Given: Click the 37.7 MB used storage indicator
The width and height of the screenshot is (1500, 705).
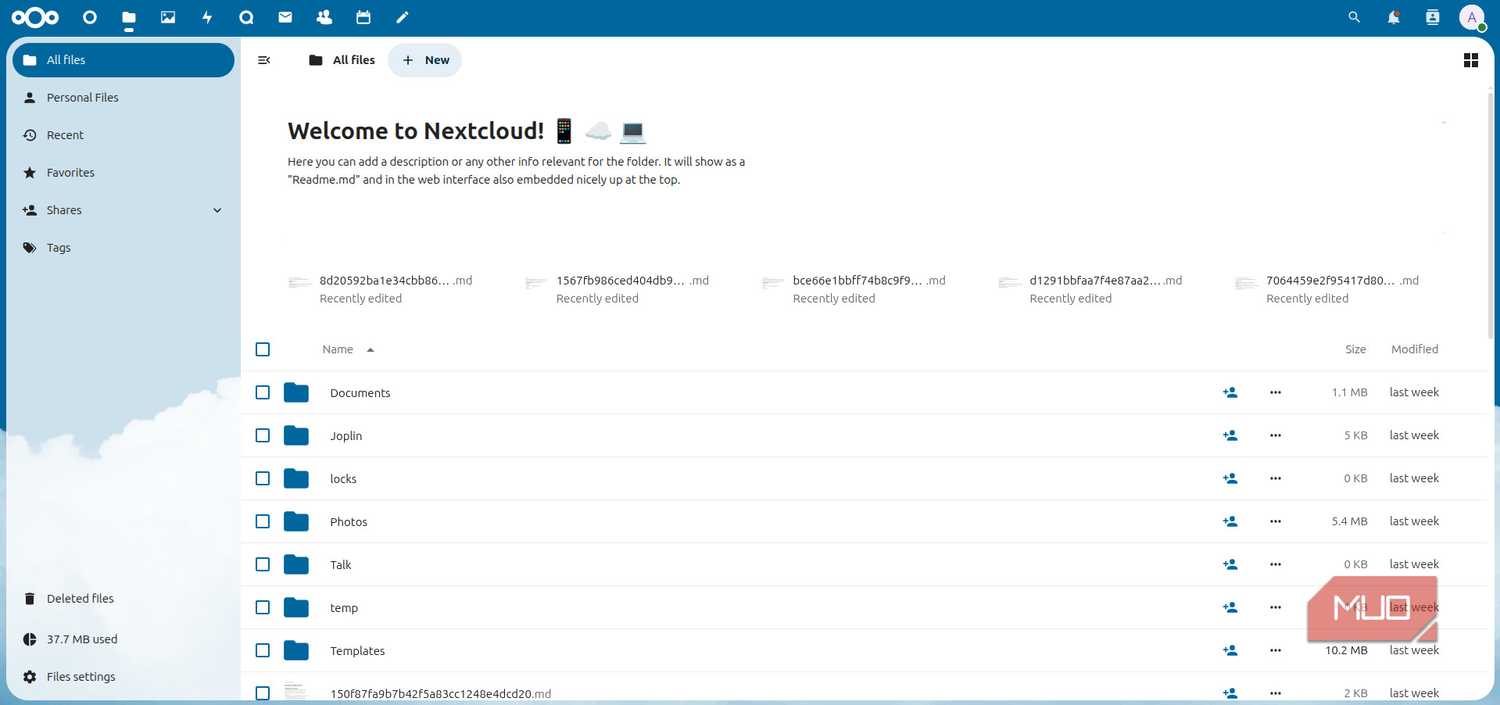Looking at the screenshot, I should point(123,639).
